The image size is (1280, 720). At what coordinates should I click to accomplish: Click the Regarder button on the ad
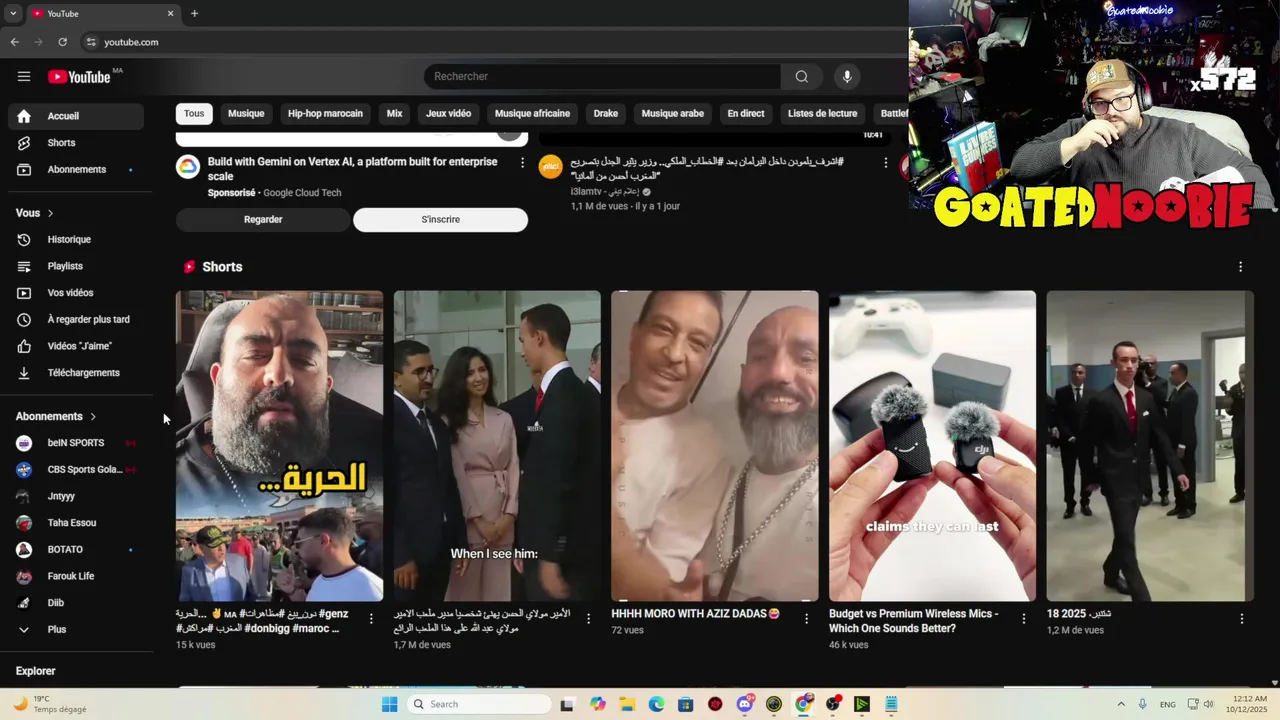pos(263,220)
